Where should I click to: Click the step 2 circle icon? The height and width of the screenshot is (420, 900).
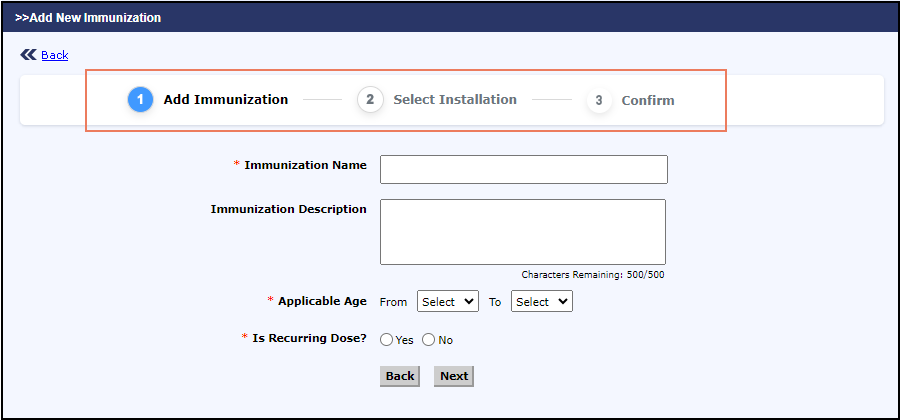coord(370,100)
